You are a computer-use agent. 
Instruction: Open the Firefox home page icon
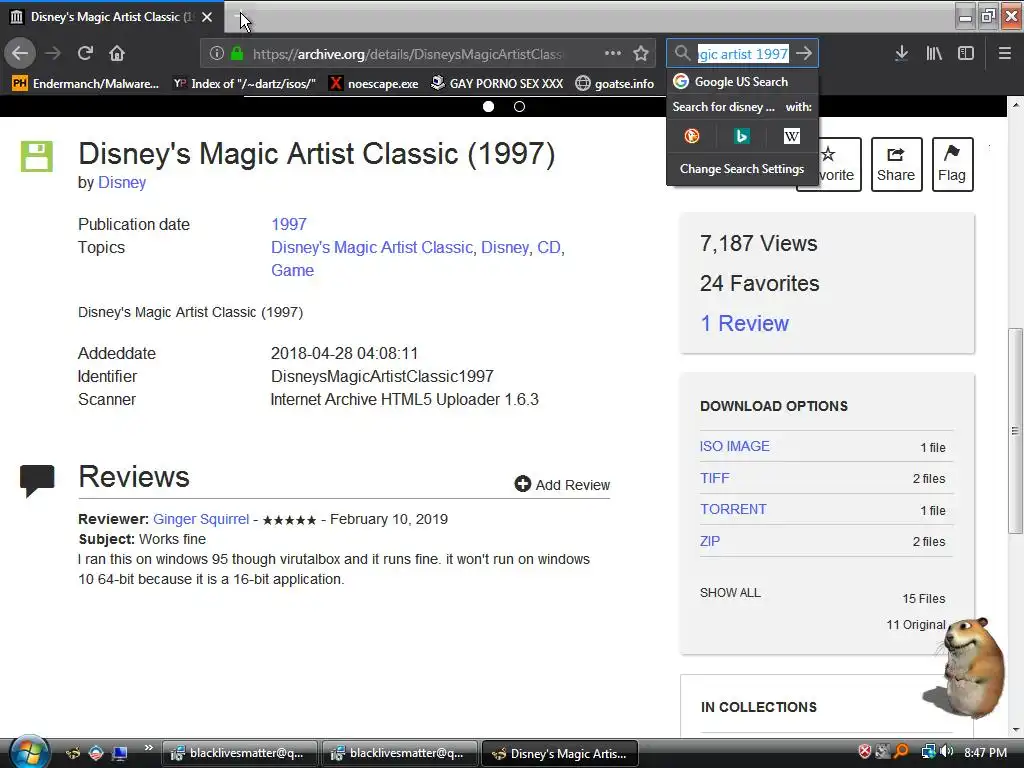pos(117,53)
